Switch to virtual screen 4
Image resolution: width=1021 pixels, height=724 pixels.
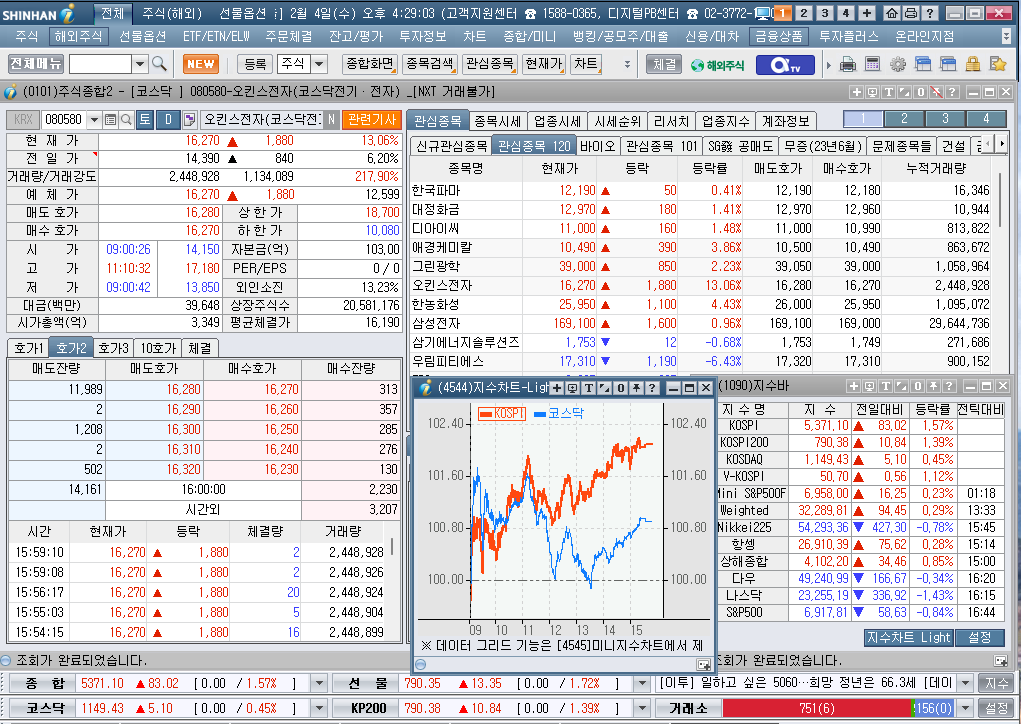846,13
